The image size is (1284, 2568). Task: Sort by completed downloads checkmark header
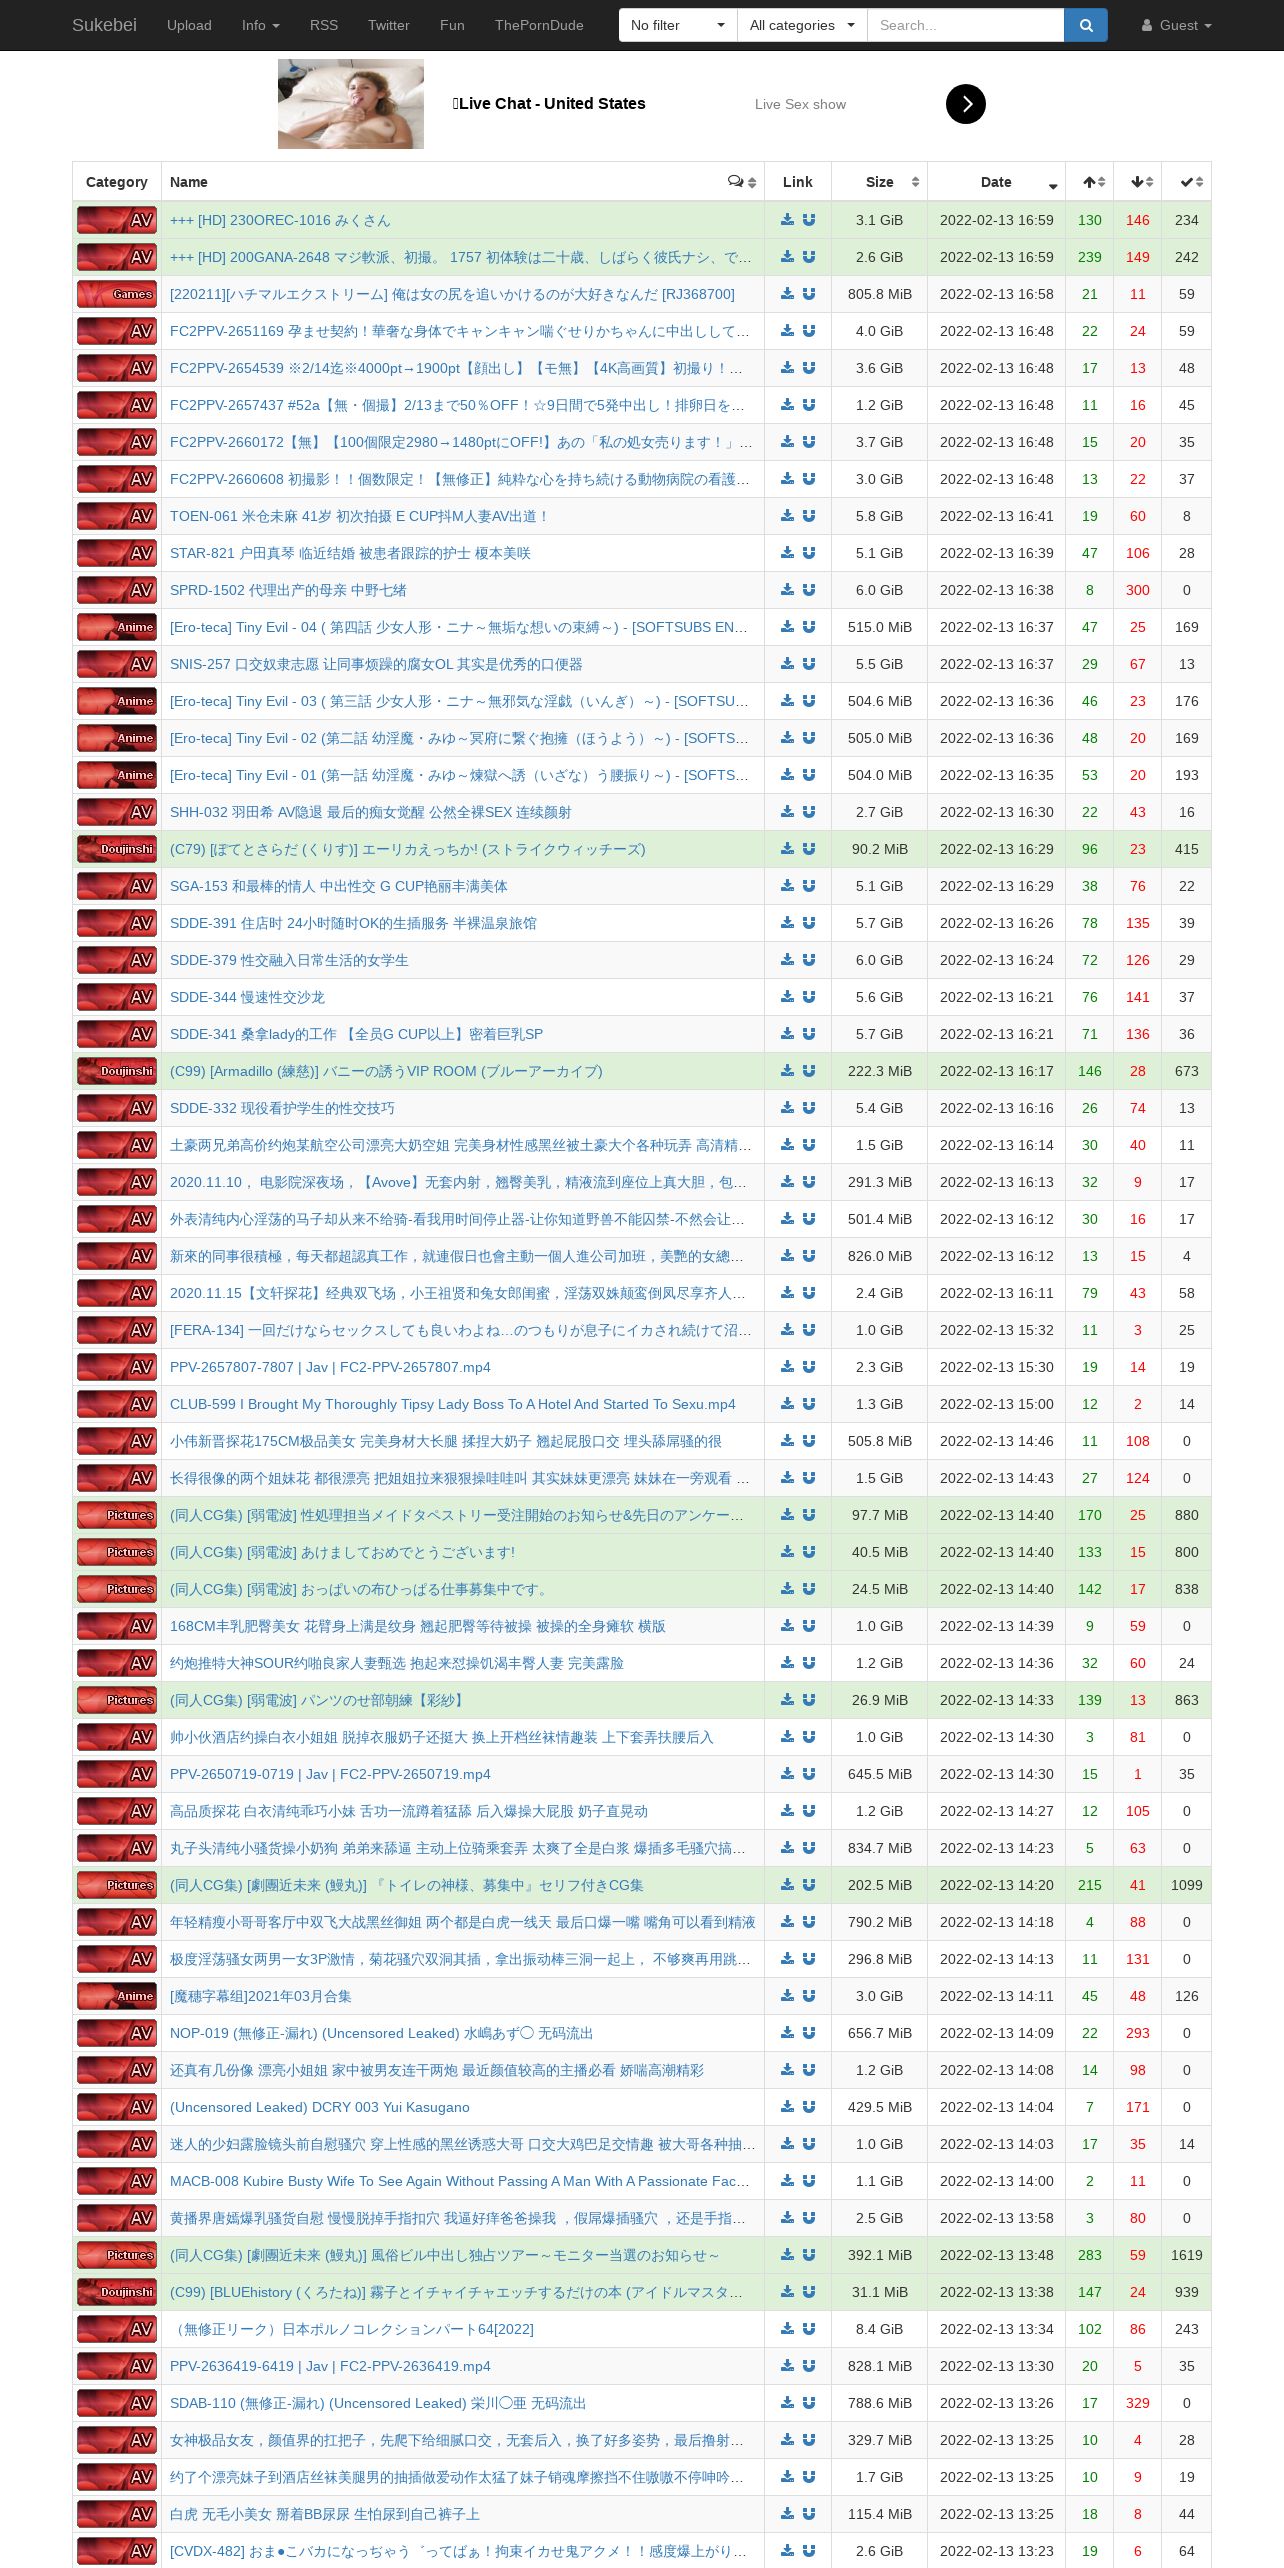tap(1187, 182)
